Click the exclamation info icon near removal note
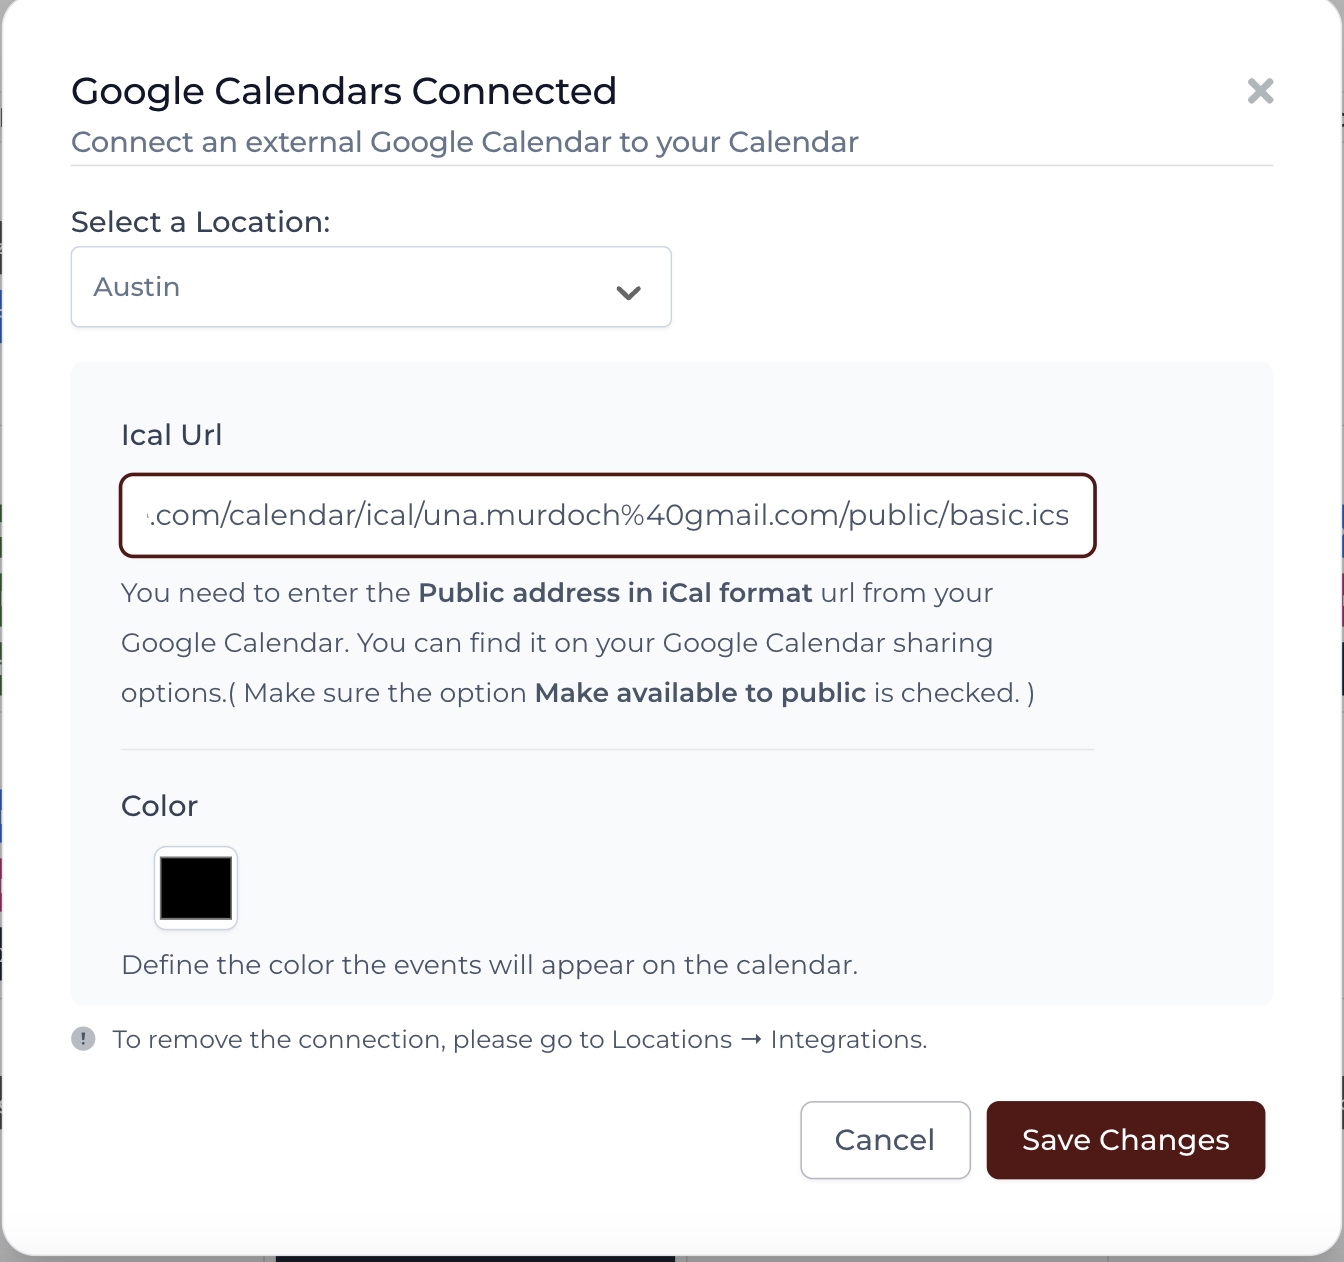The height and width of the screenshot is (1262, 1344). pos(83,1039)
